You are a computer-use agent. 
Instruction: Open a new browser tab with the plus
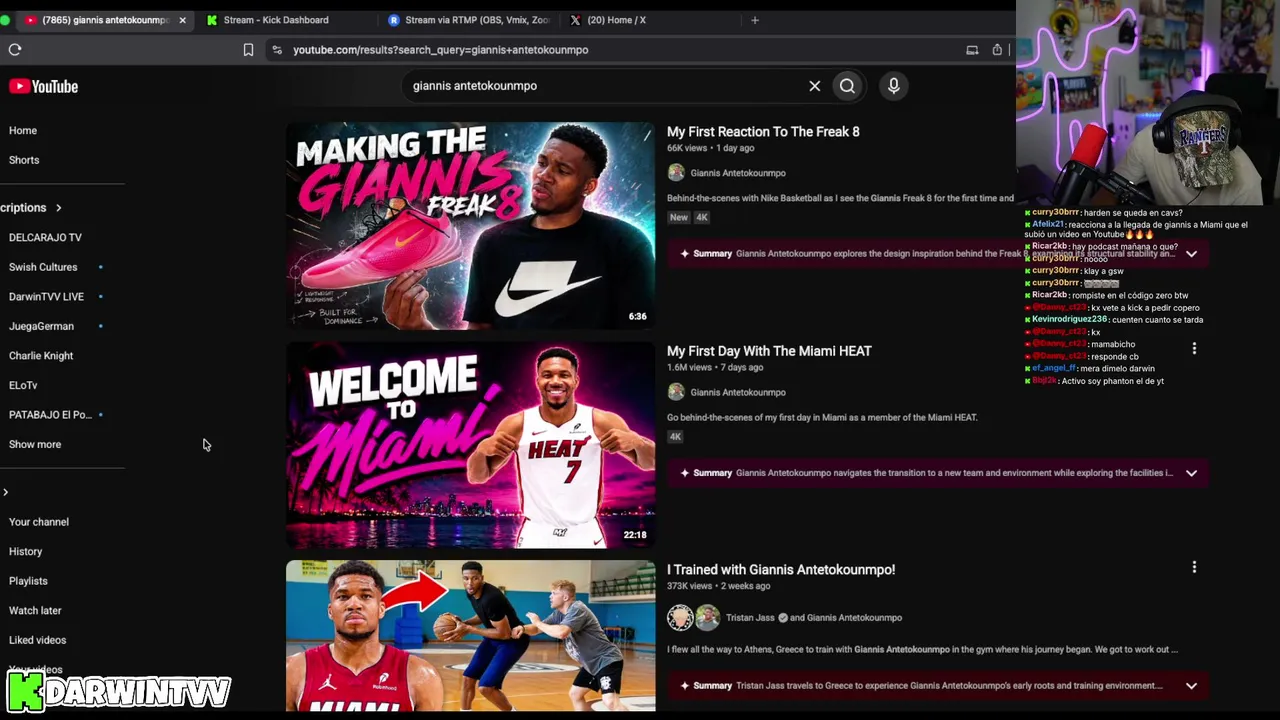[755, 20]
